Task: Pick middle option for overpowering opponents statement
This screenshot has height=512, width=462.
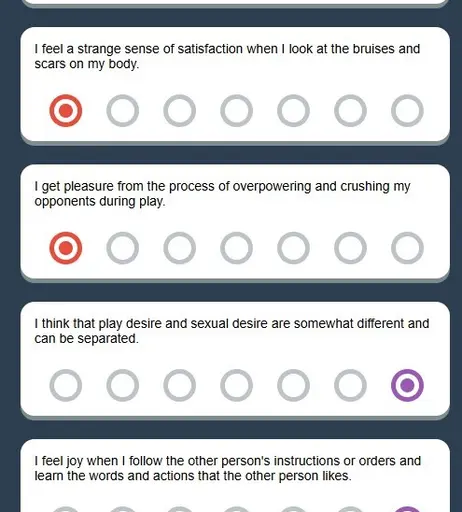Action: [x=236, y=248]
